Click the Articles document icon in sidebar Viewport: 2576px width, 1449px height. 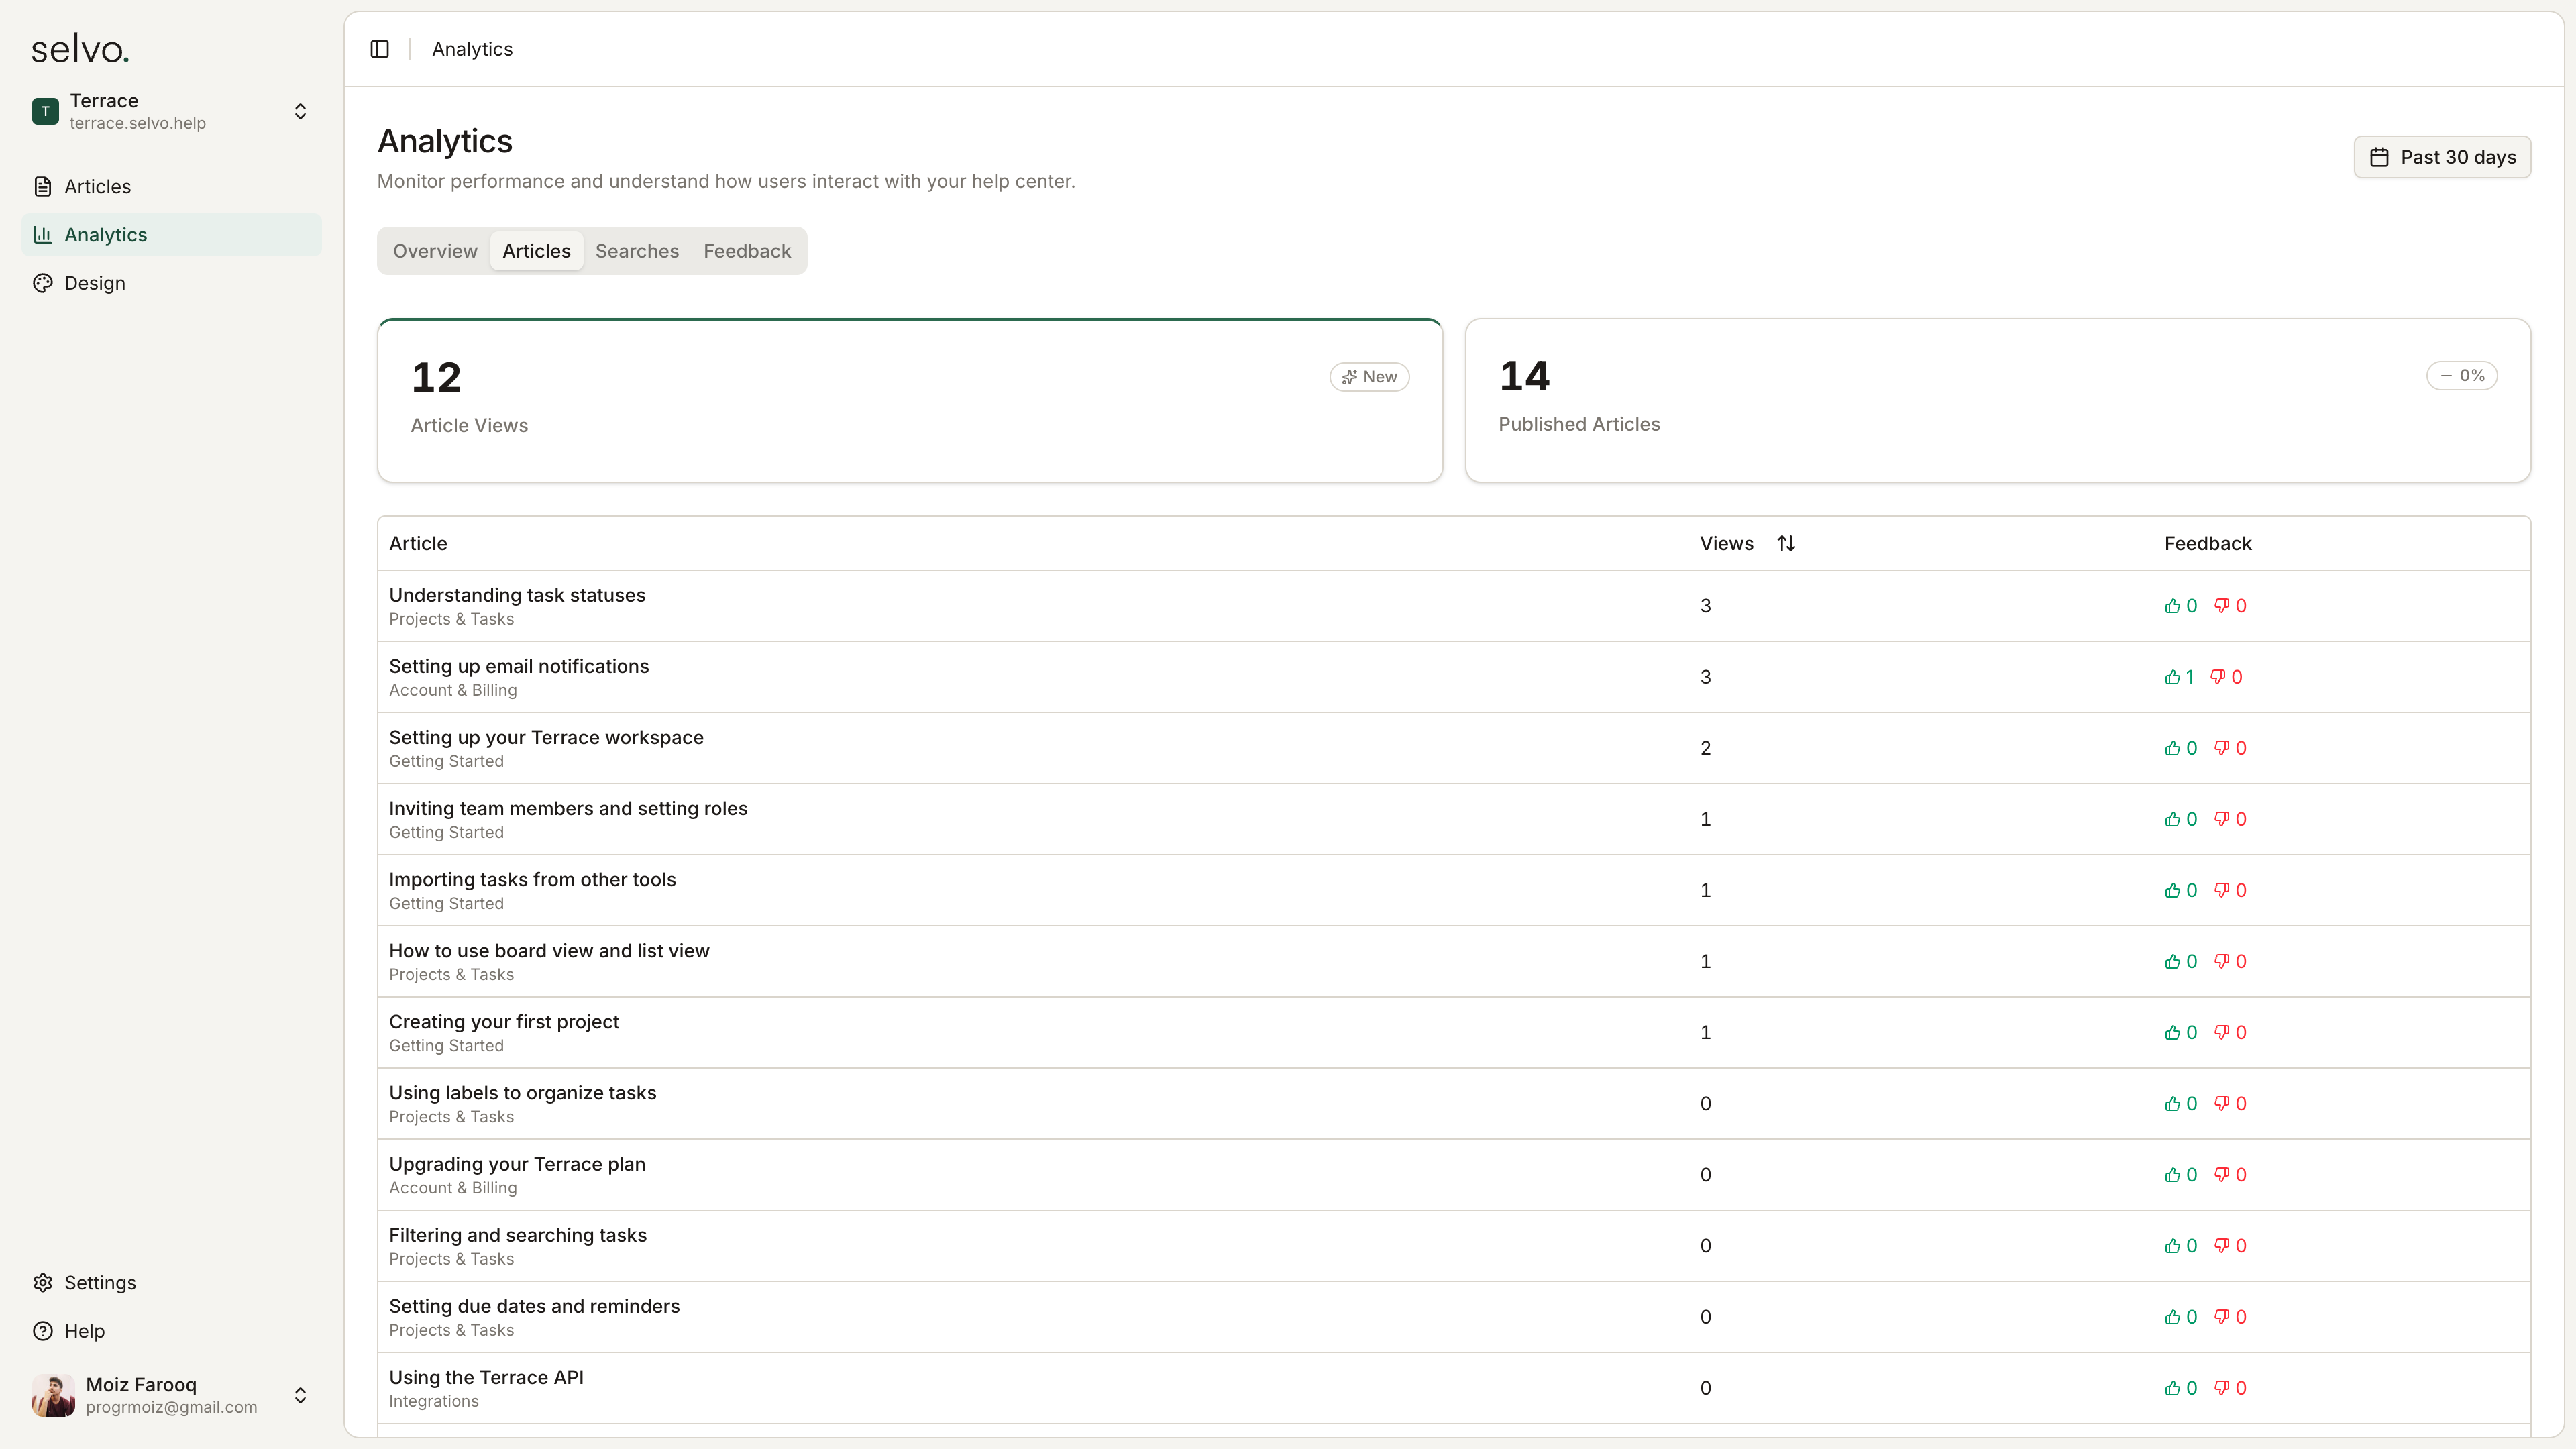pos(42,187)
